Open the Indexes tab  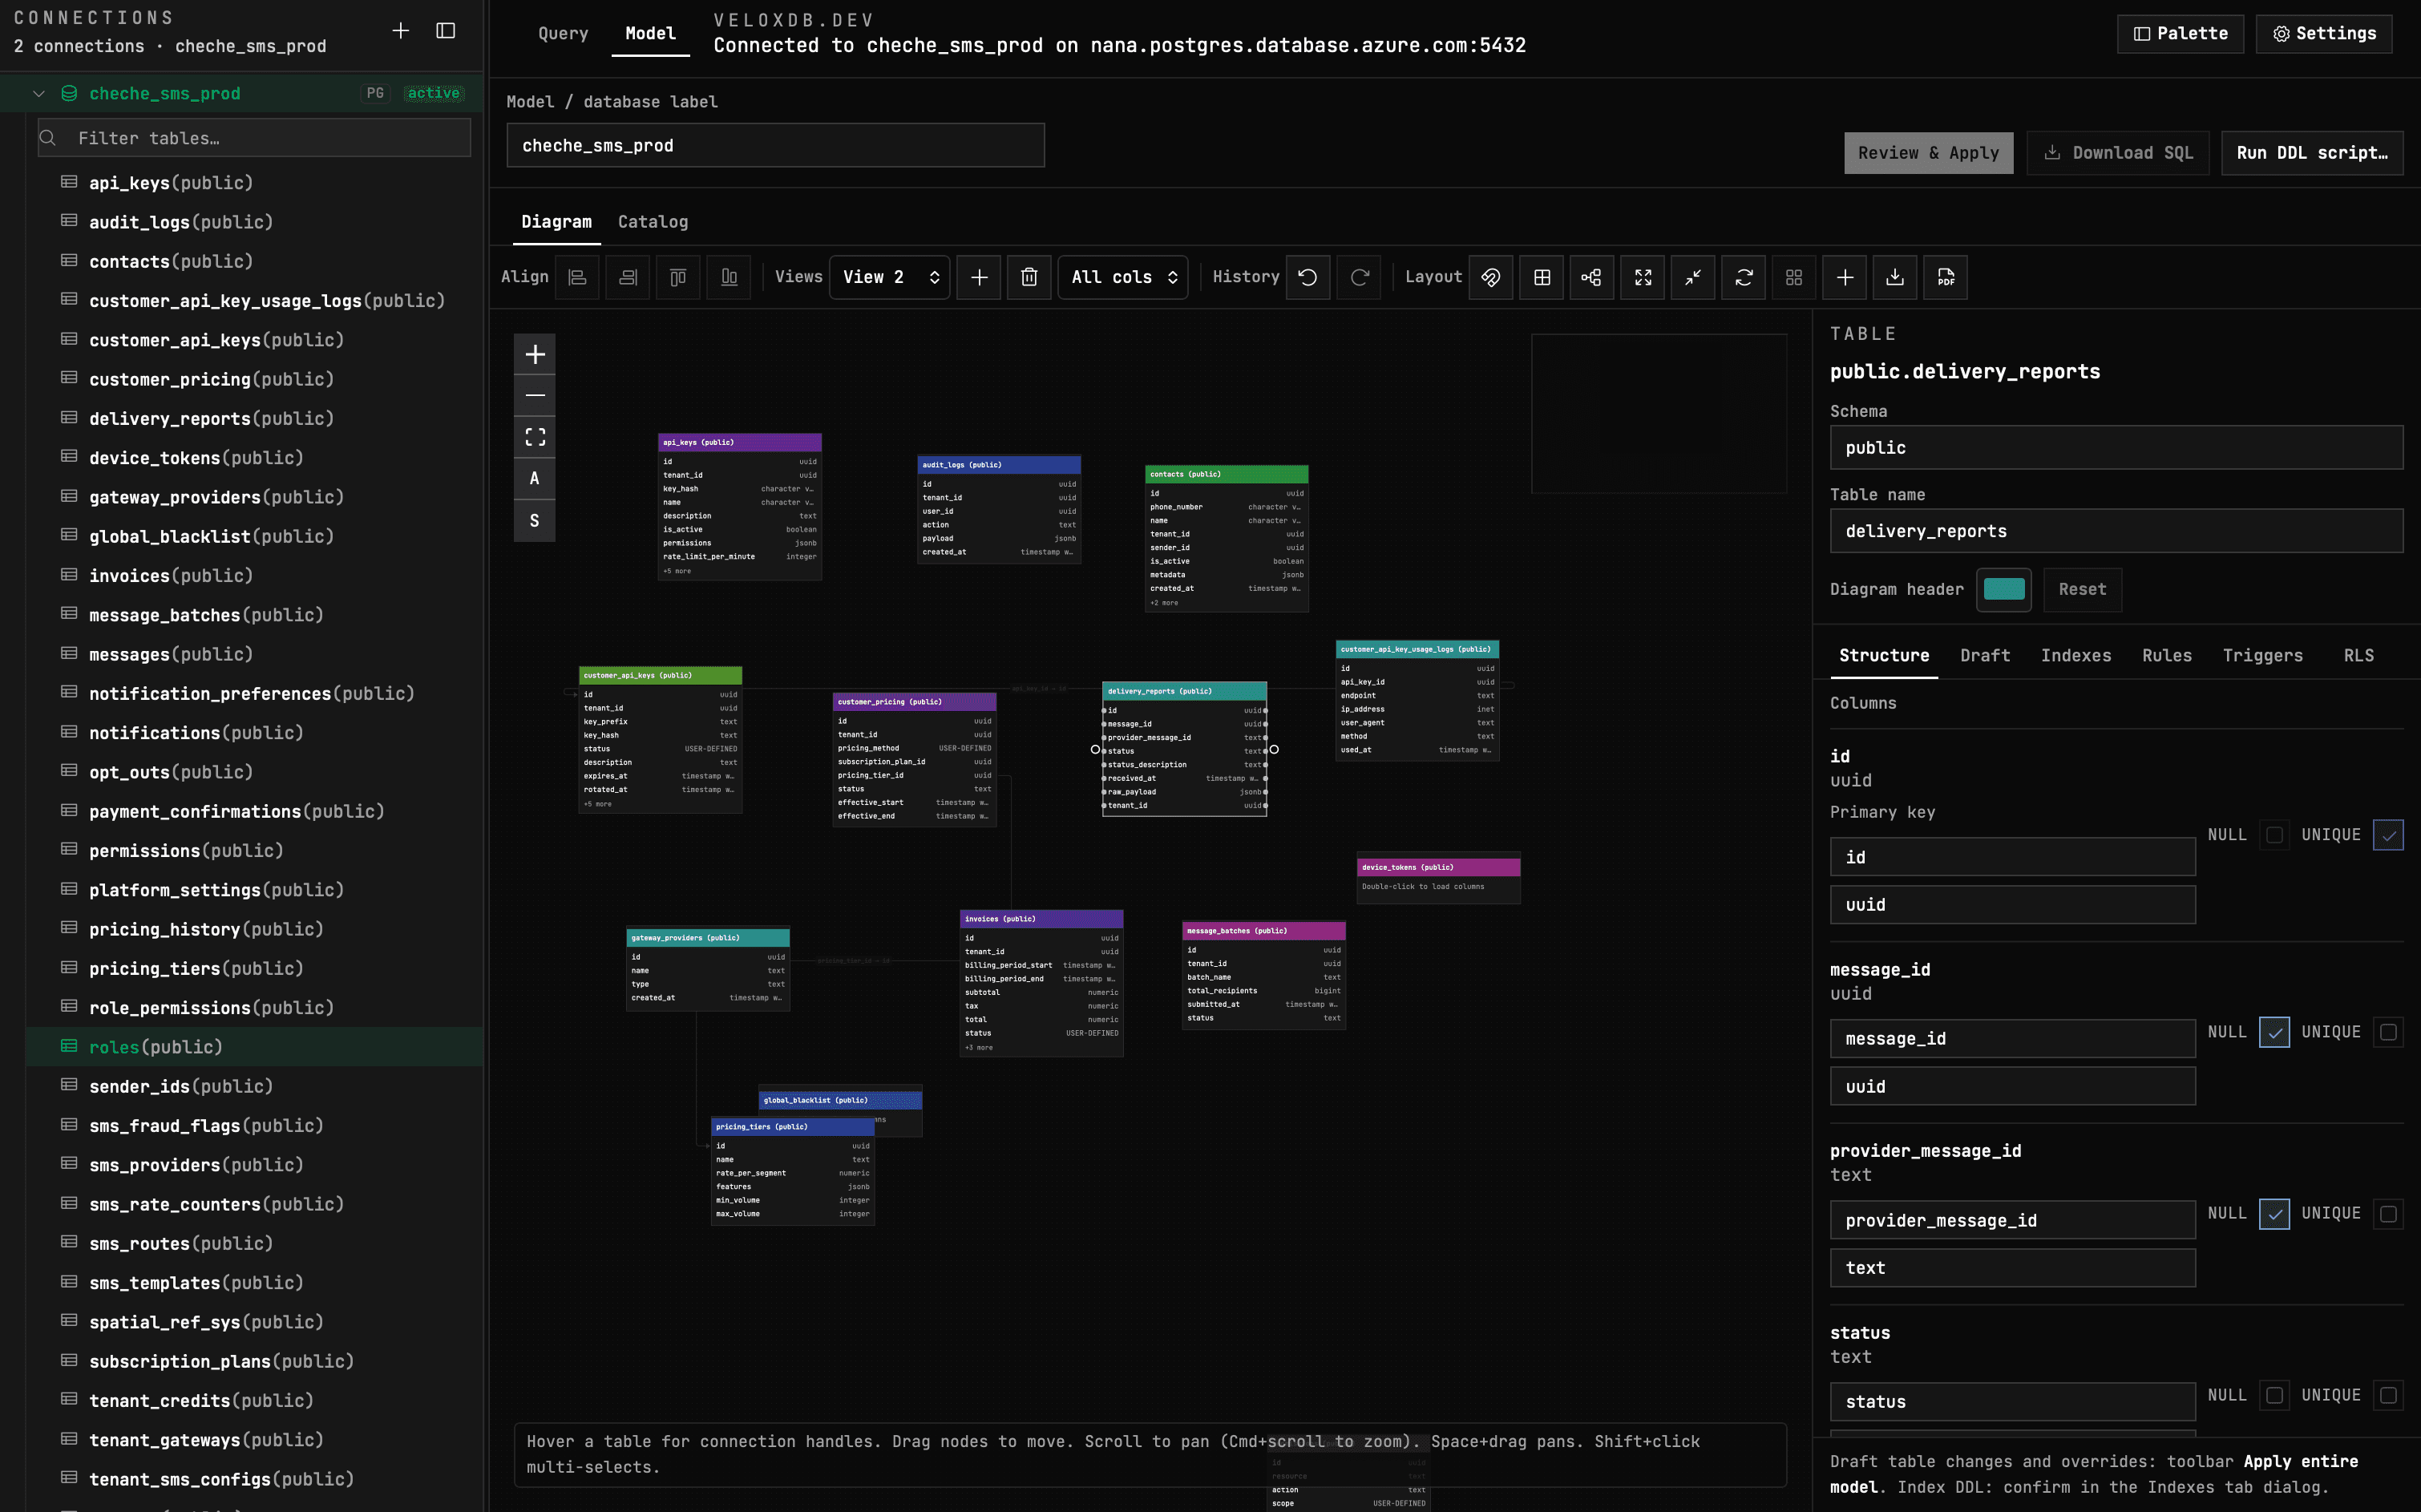2076,656
